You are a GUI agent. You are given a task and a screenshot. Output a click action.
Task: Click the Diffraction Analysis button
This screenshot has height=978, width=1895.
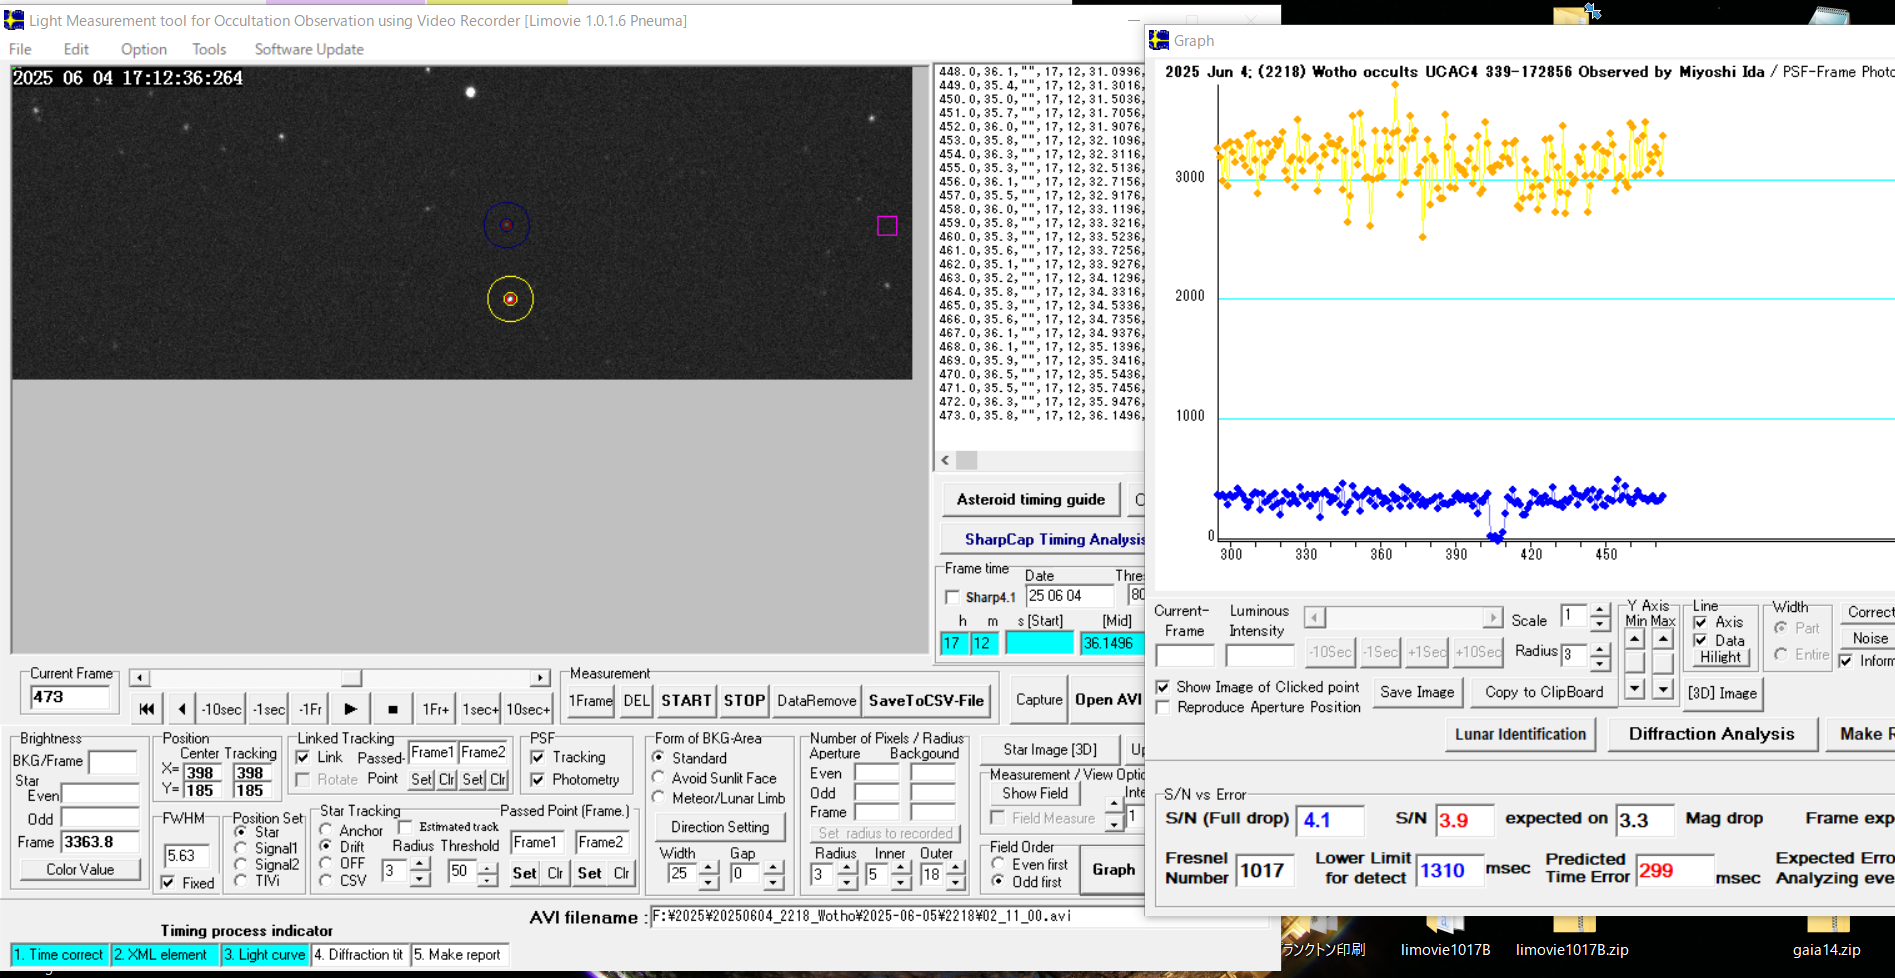point(1710,734)
